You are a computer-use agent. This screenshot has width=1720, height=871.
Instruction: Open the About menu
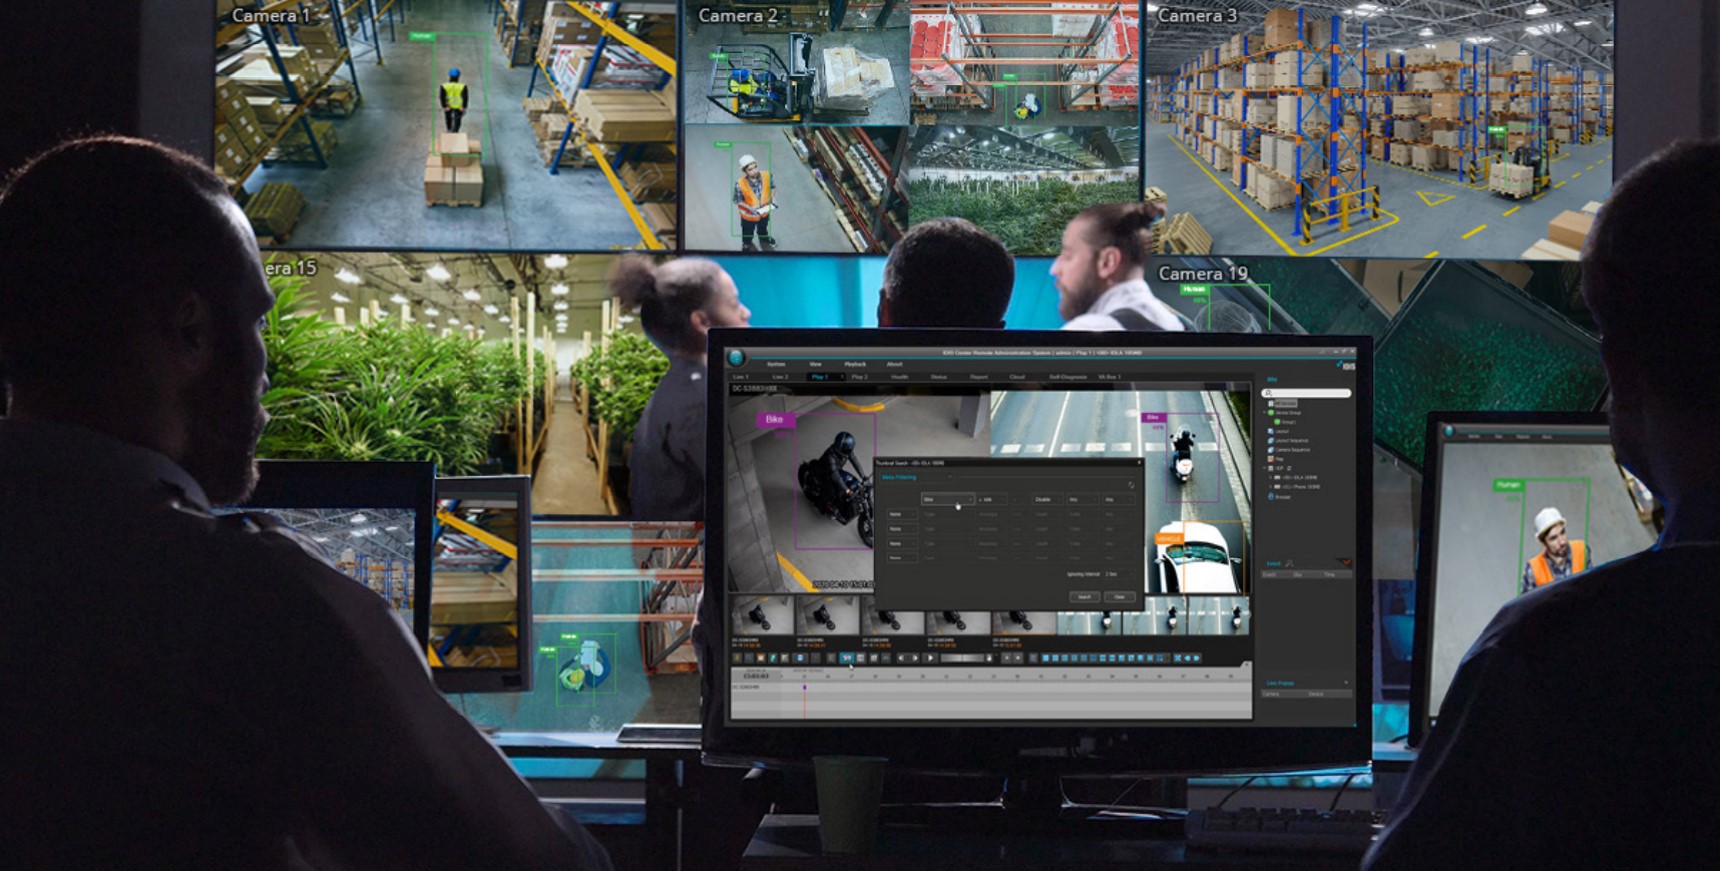[x=895, y=364]
